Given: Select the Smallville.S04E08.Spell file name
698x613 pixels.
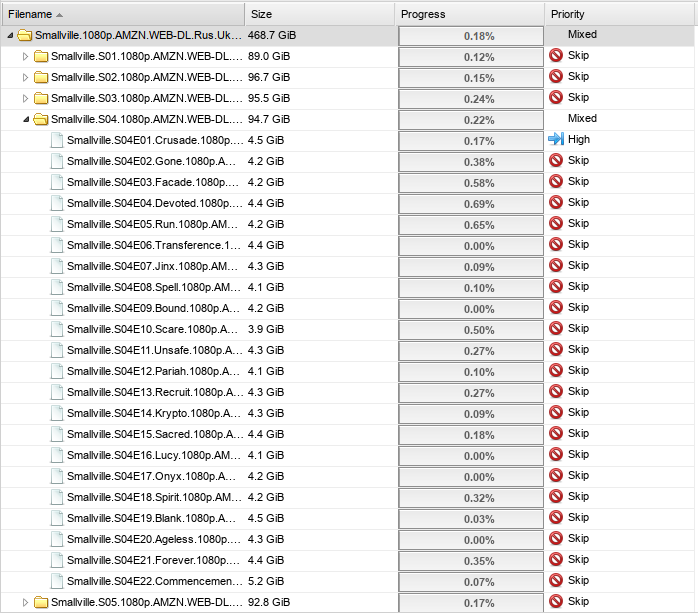Looking at the screenshot, I should [154, 287].
